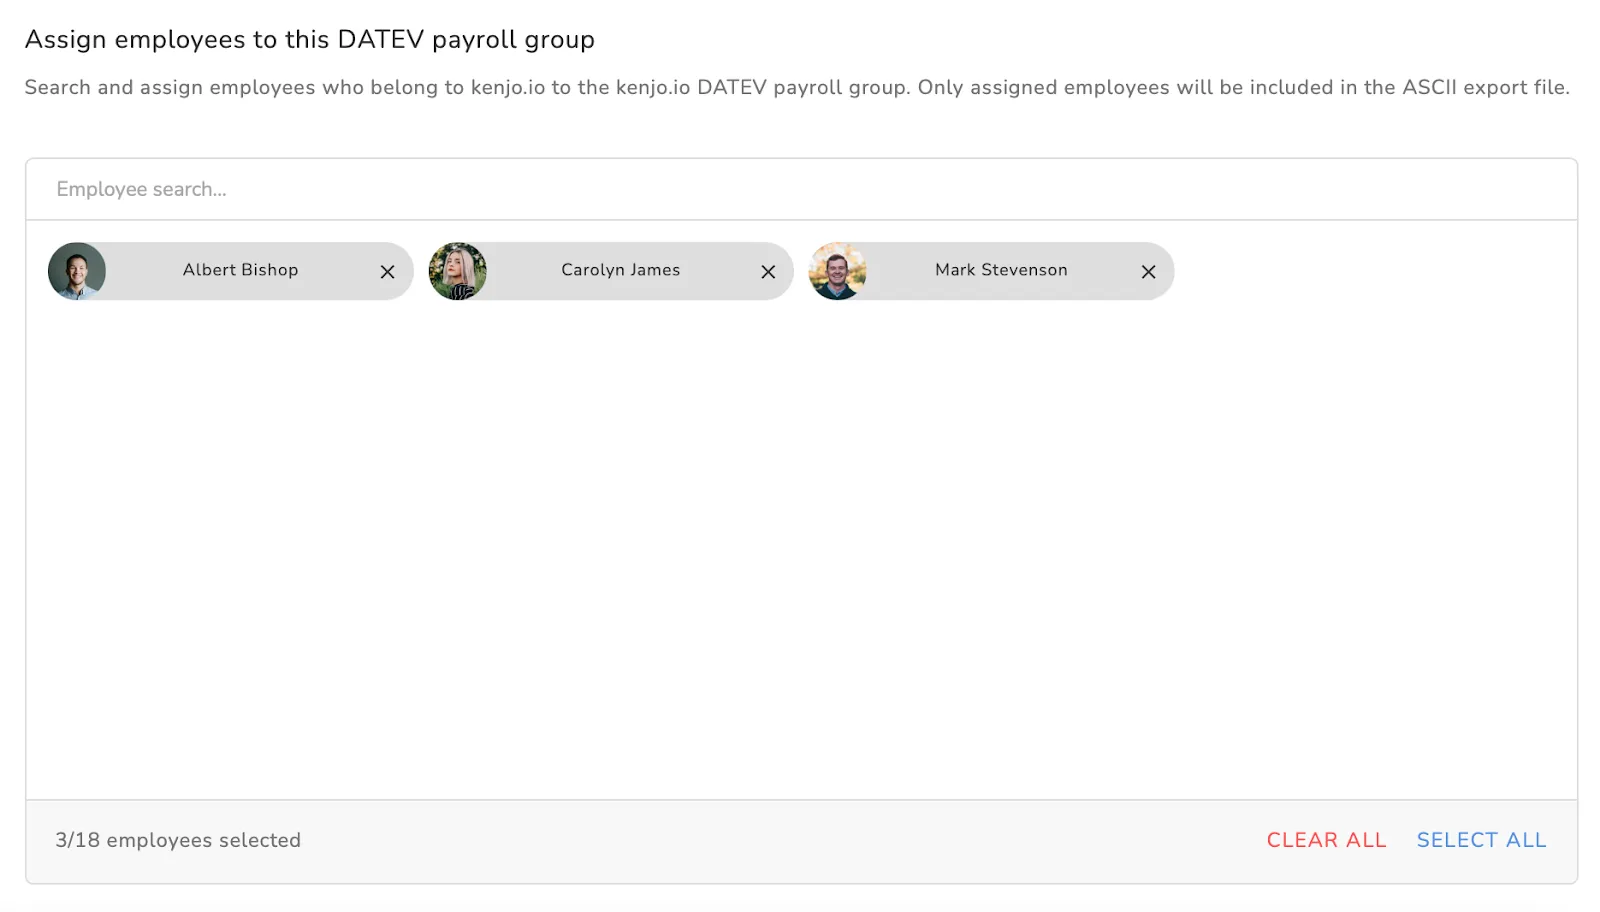The height and width of the screenshot is (912, 1600).
Task: Remove Mark Stevenson from the selected employees
Action: [1148, 271]
